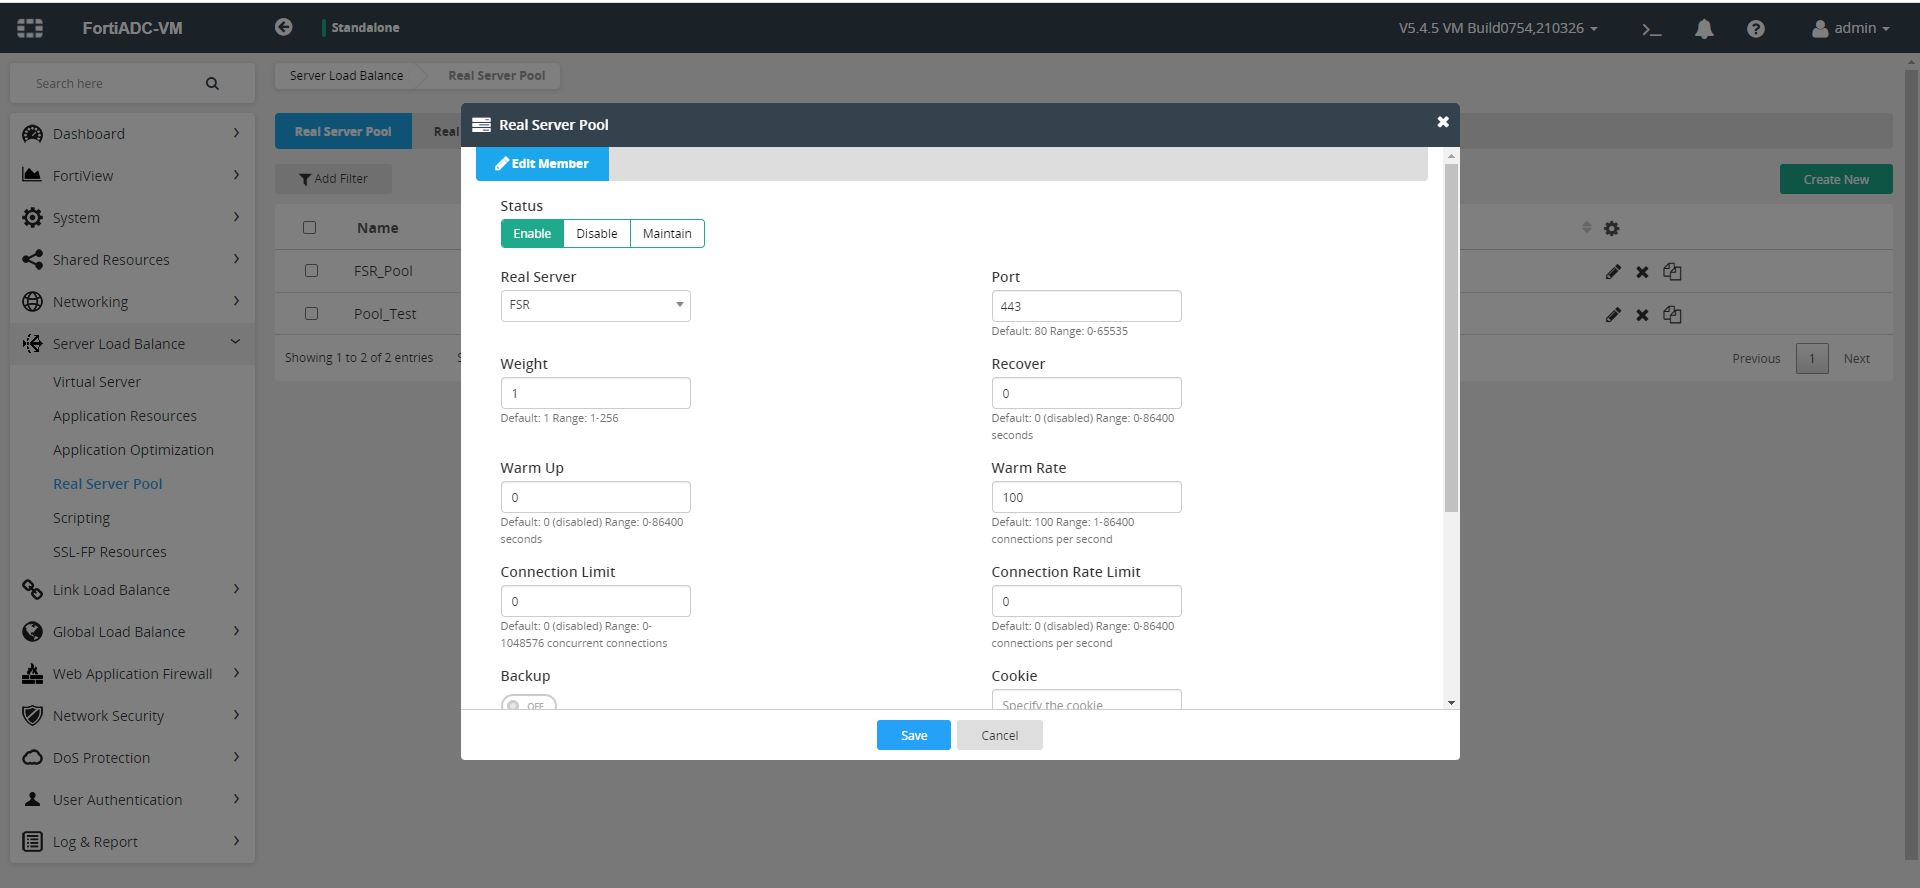Click the Link Load Balance chain icon
Viewport: 1920px width, 888px height.
click(x=33, y=589)
